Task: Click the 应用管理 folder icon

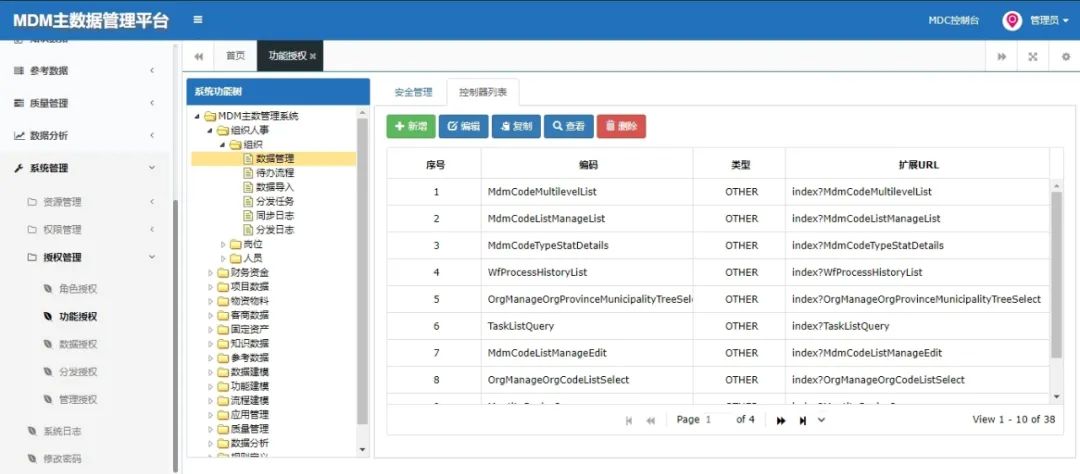Action: 222,415
